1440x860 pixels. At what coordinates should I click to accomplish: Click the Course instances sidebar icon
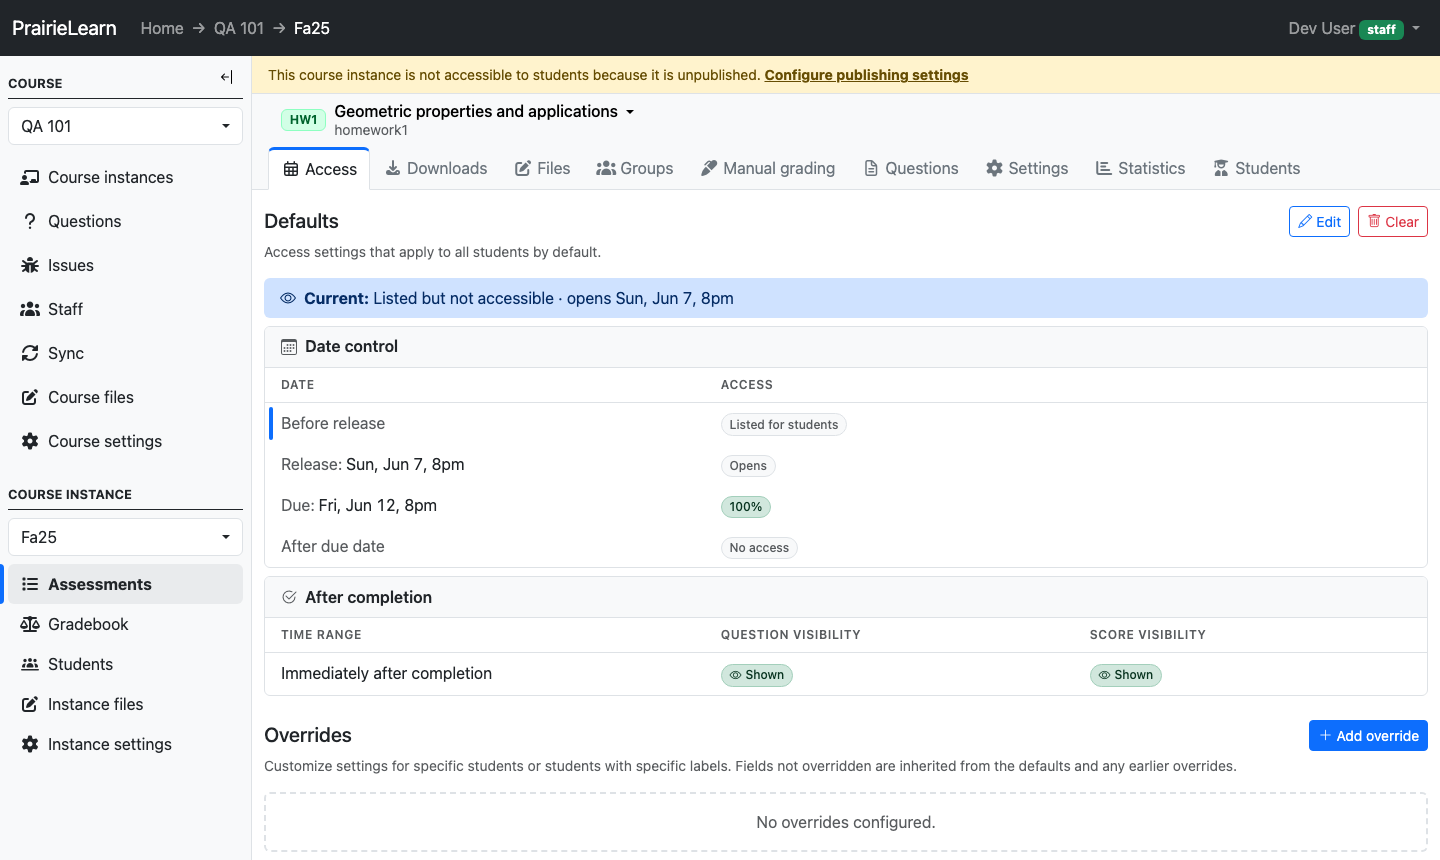click(x=30, y=177)
